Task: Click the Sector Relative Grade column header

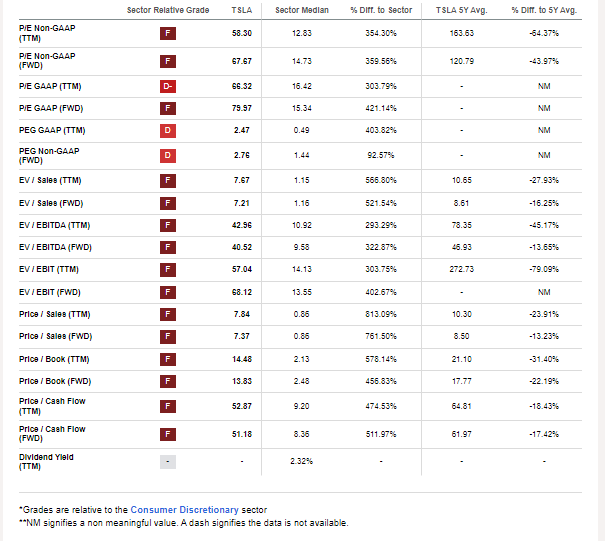Action: point(168,10)
